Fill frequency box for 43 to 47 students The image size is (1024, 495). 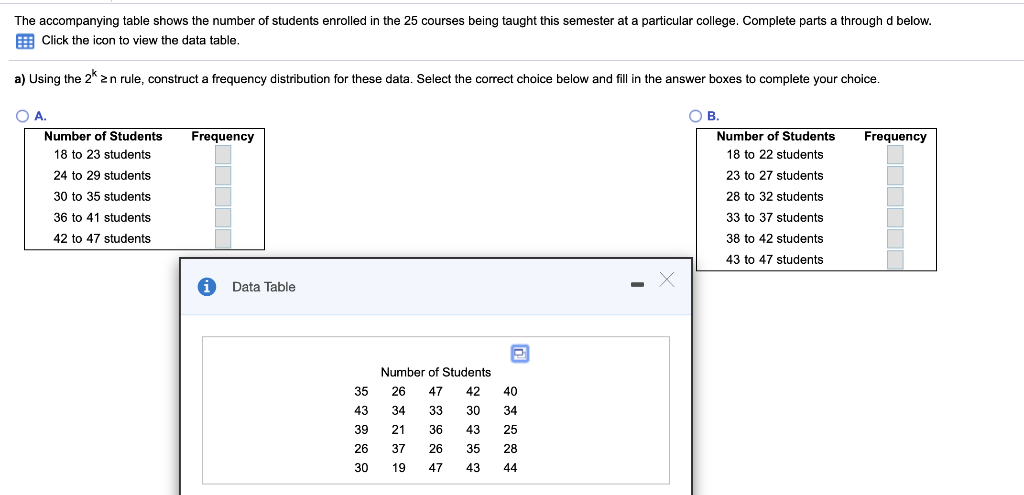(895, 259)
